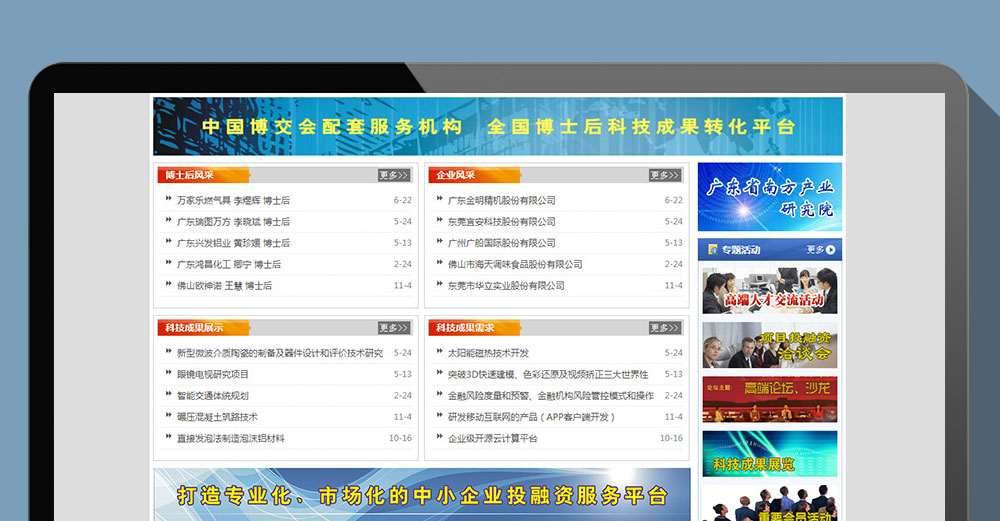
Task: Open 科技成果展览 thumbnail
Action: point(770,453)
